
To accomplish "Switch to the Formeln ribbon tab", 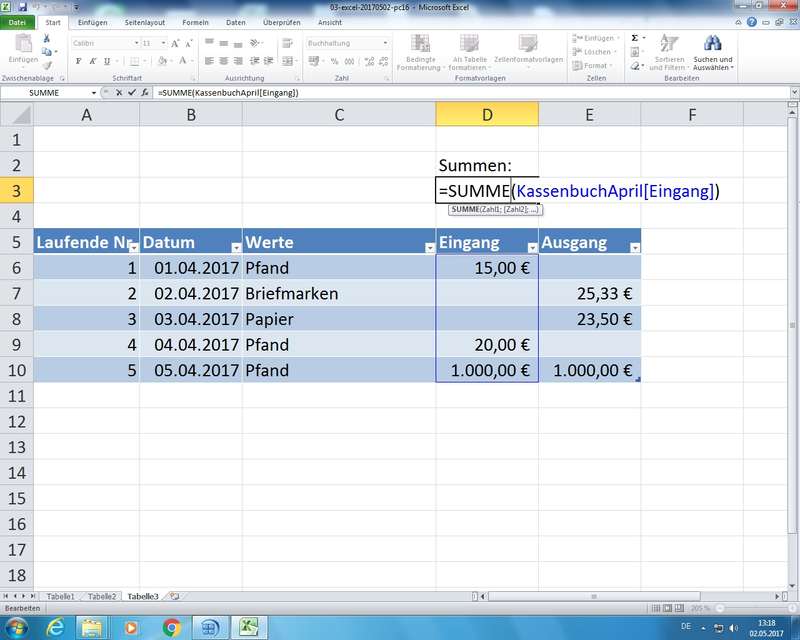I will [x=195, y=22].
